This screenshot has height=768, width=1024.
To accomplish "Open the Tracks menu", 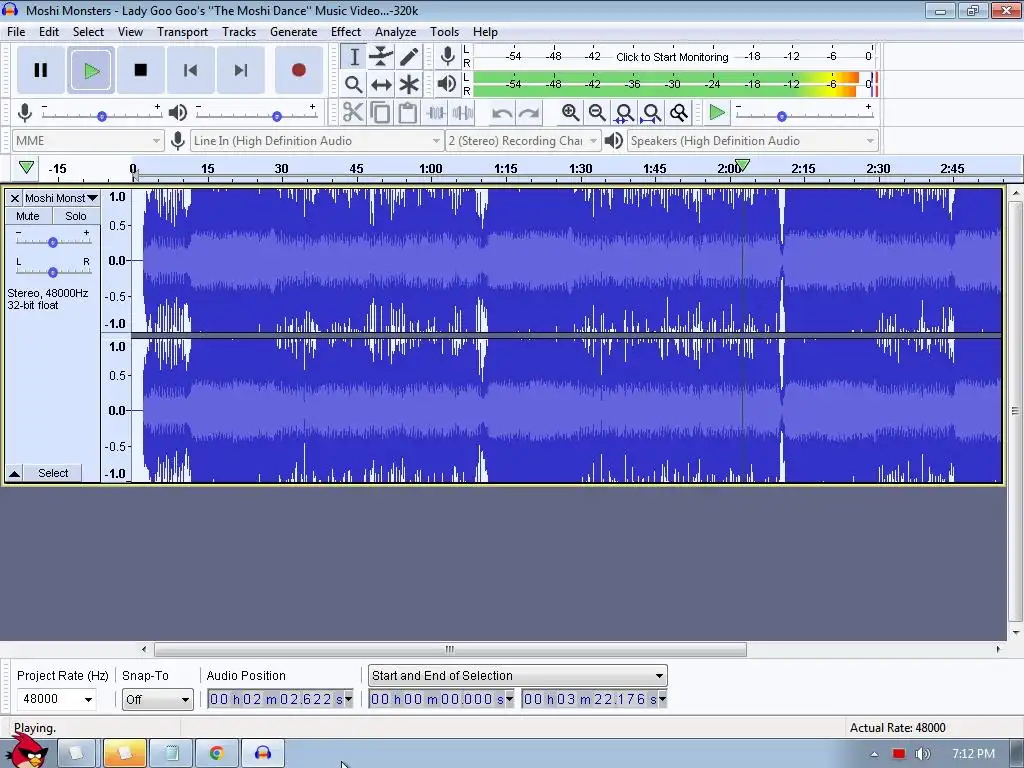I will pyautogui.click(x=238, y=32).
